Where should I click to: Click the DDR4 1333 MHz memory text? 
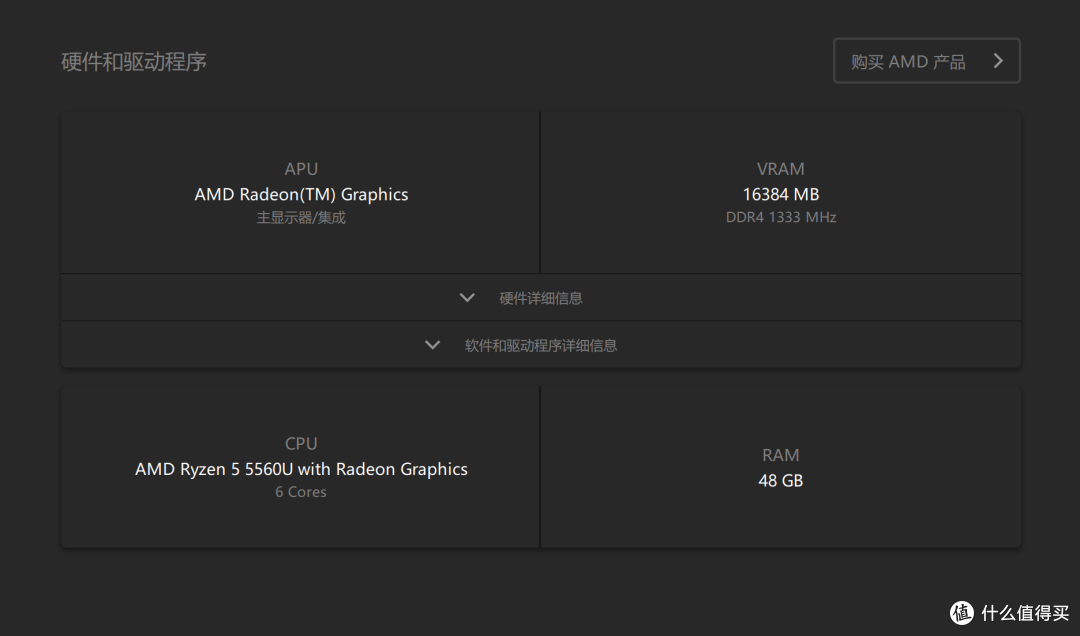[780, 217]
